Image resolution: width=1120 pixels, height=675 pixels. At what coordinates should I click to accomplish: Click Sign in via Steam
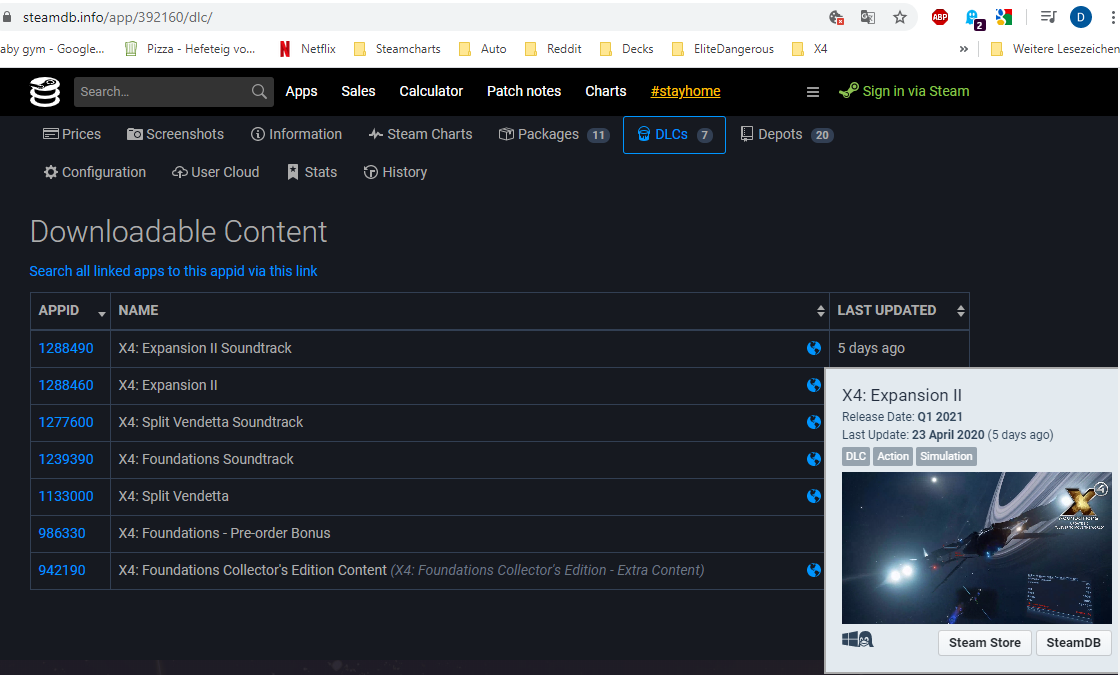point(904,91)
